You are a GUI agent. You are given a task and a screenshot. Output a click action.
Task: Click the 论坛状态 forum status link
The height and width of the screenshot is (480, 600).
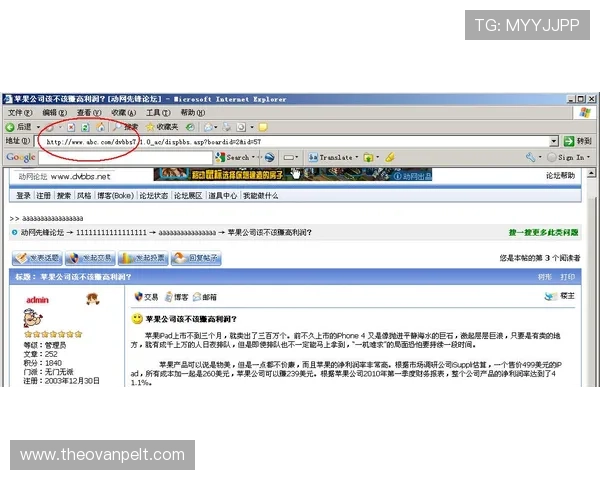pos(153,196)
